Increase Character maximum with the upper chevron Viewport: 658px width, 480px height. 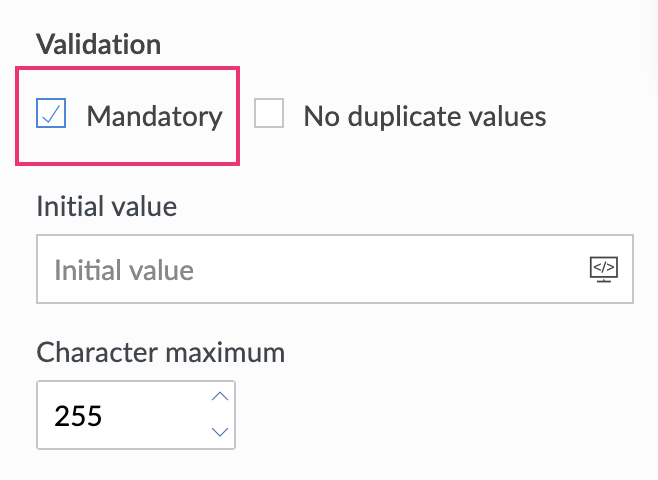click(x=221, y=397)
